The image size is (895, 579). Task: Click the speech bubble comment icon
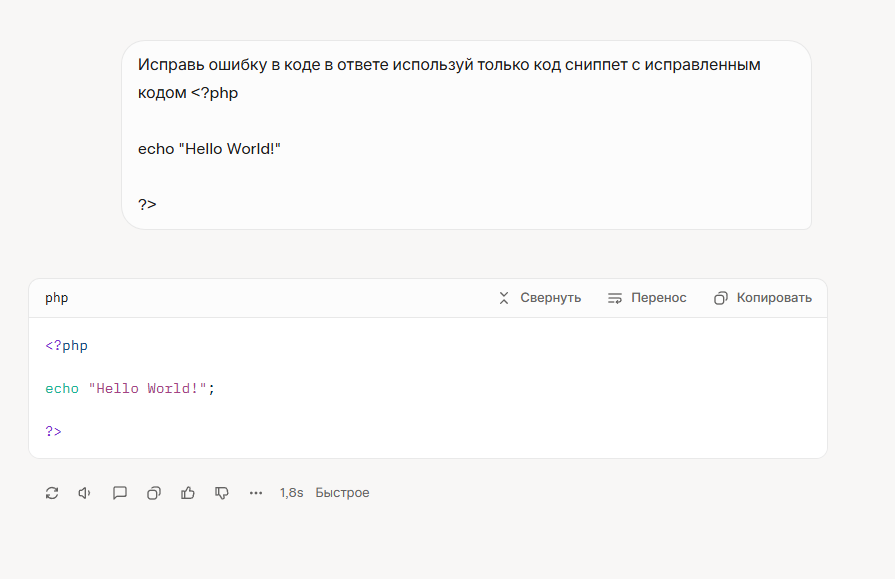[120, 493]
